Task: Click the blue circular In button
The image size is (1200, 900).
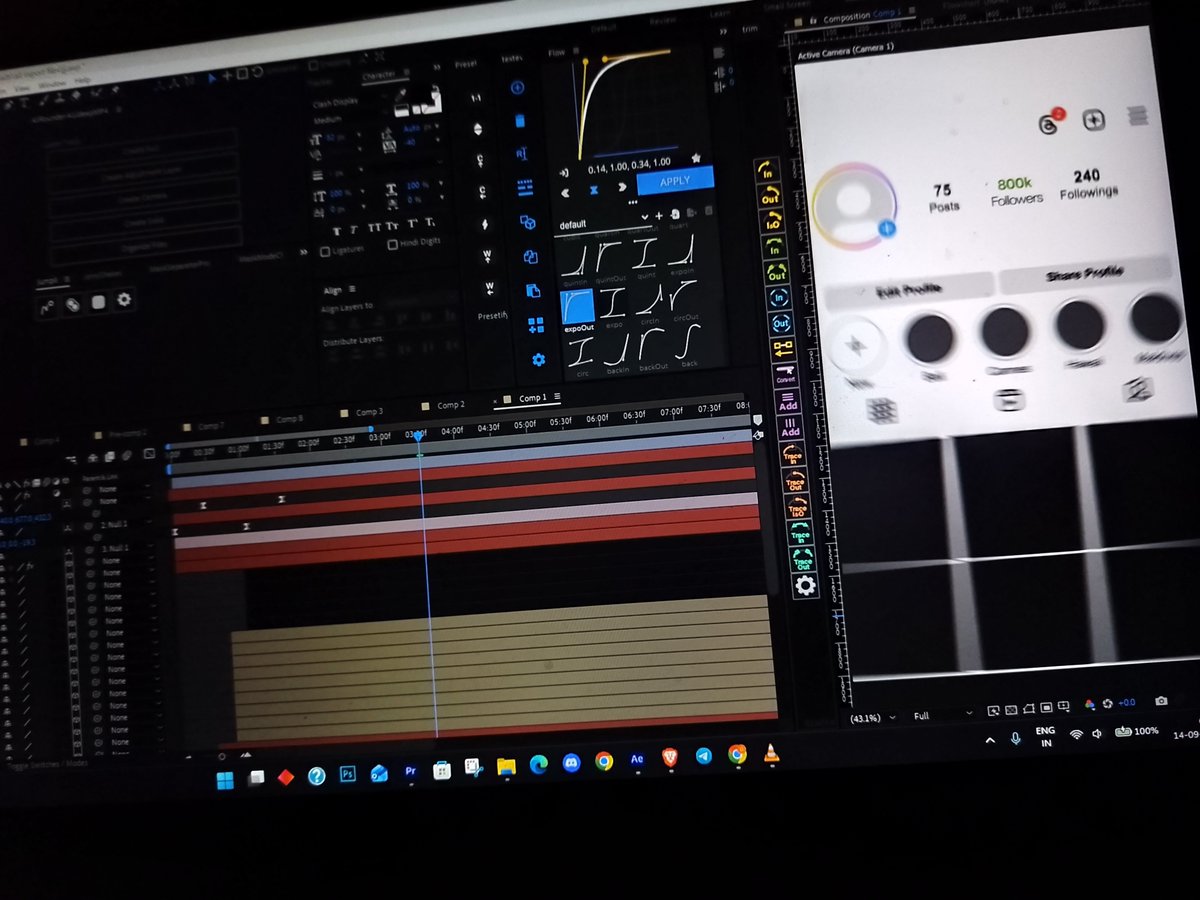Action: click(778, 297)
